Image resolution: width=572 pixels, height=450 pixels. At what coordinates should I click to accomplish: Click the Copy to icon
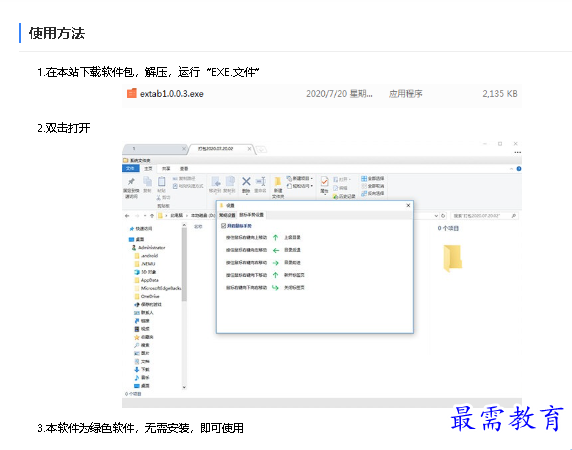(x=230, y=181)
